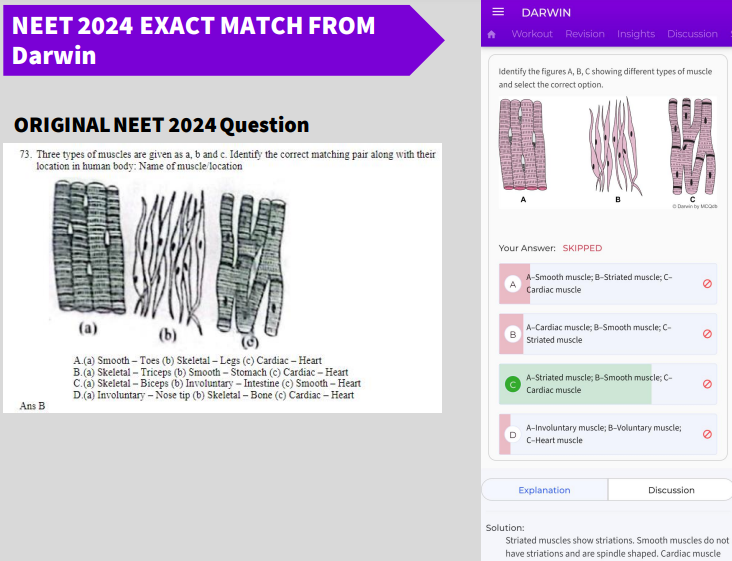Open Discussion in the top navigation

tap(692, 34)
